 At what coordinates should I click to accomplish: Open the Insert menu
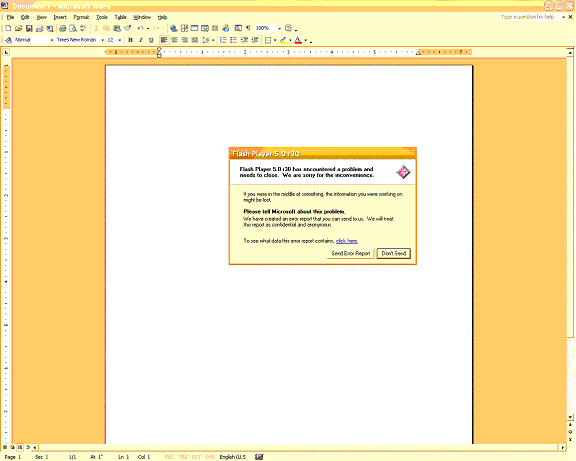pyautogui.click(x=60, y=17)
